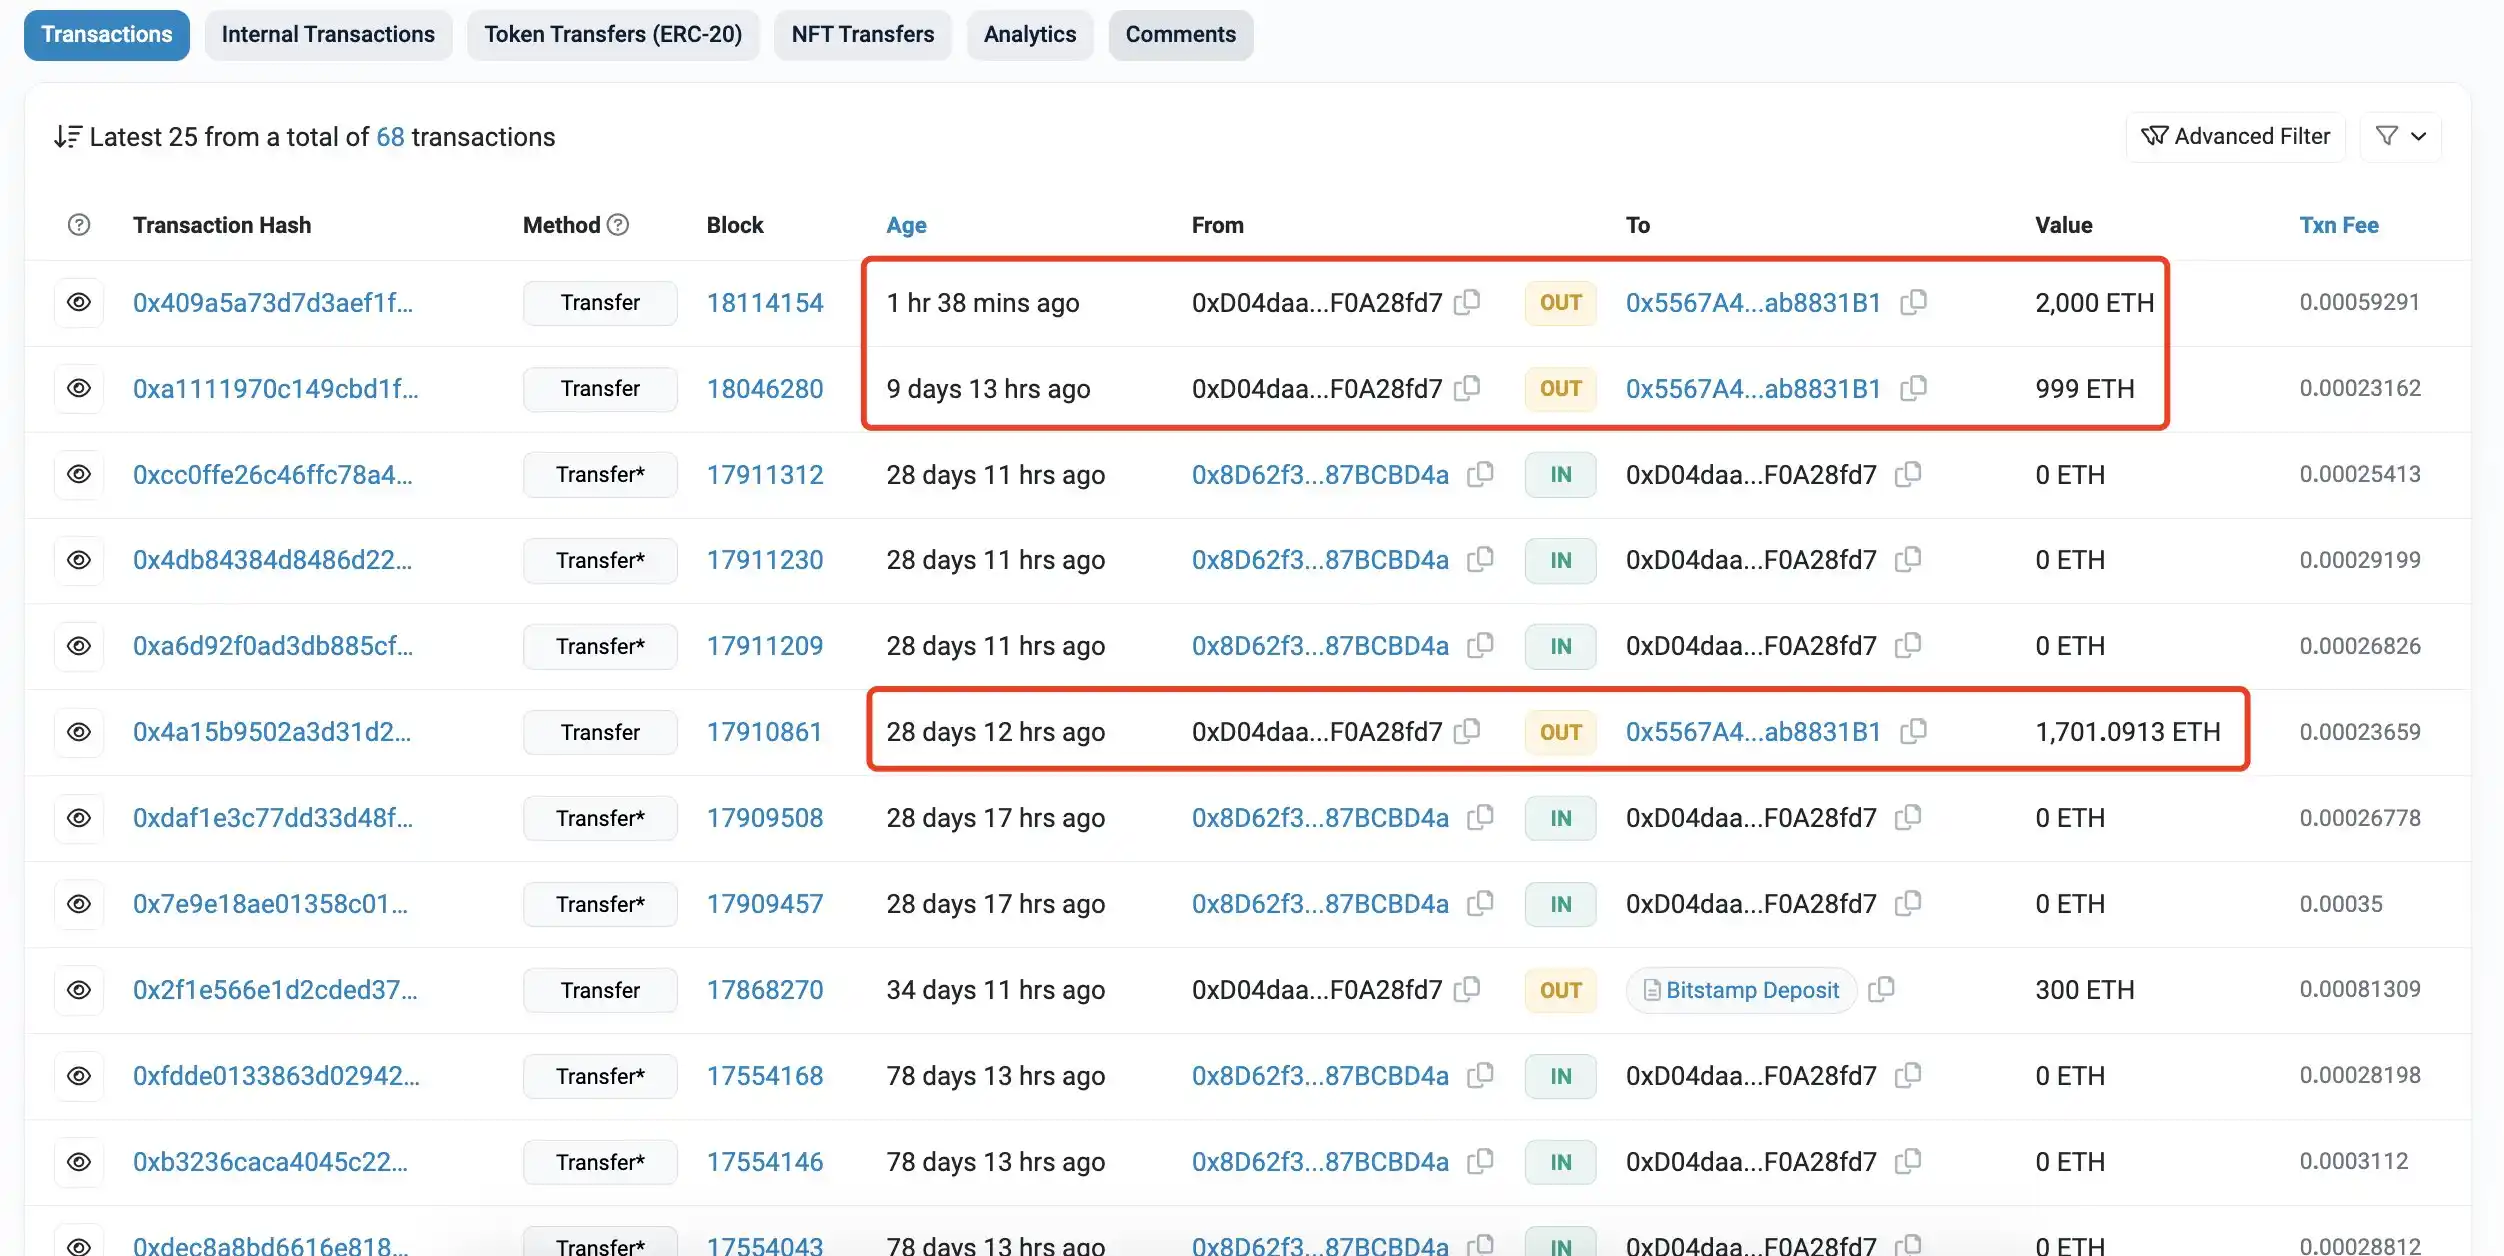2504x1256 pixels.
Task: Open the Comments section
Action: pyautogui.click(x=1178, y=34)
